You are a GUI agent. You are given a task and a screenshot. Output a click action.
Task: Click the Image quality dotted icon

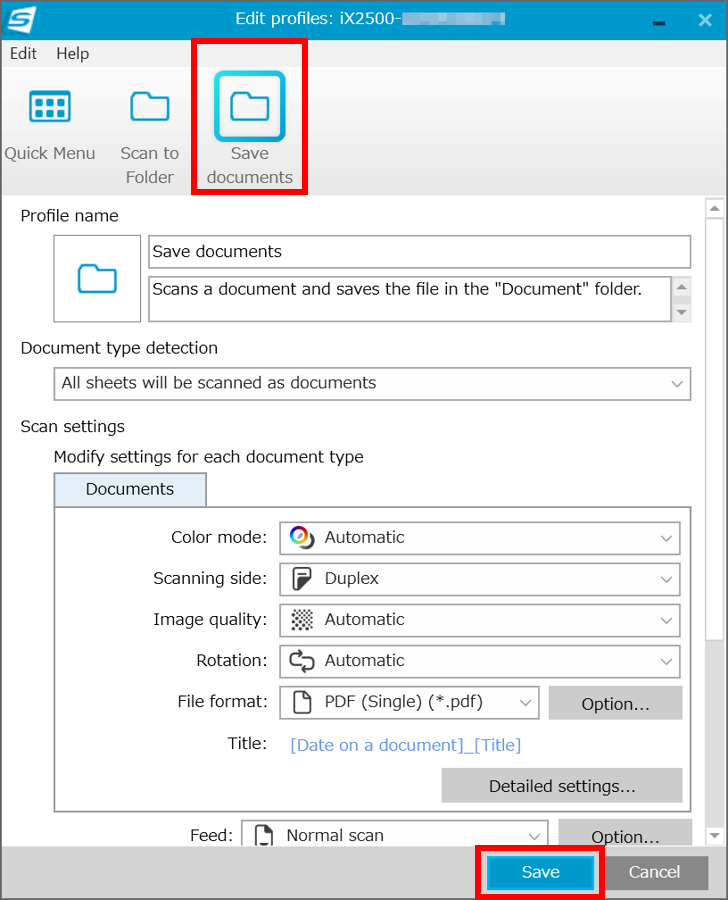(301, 620)
